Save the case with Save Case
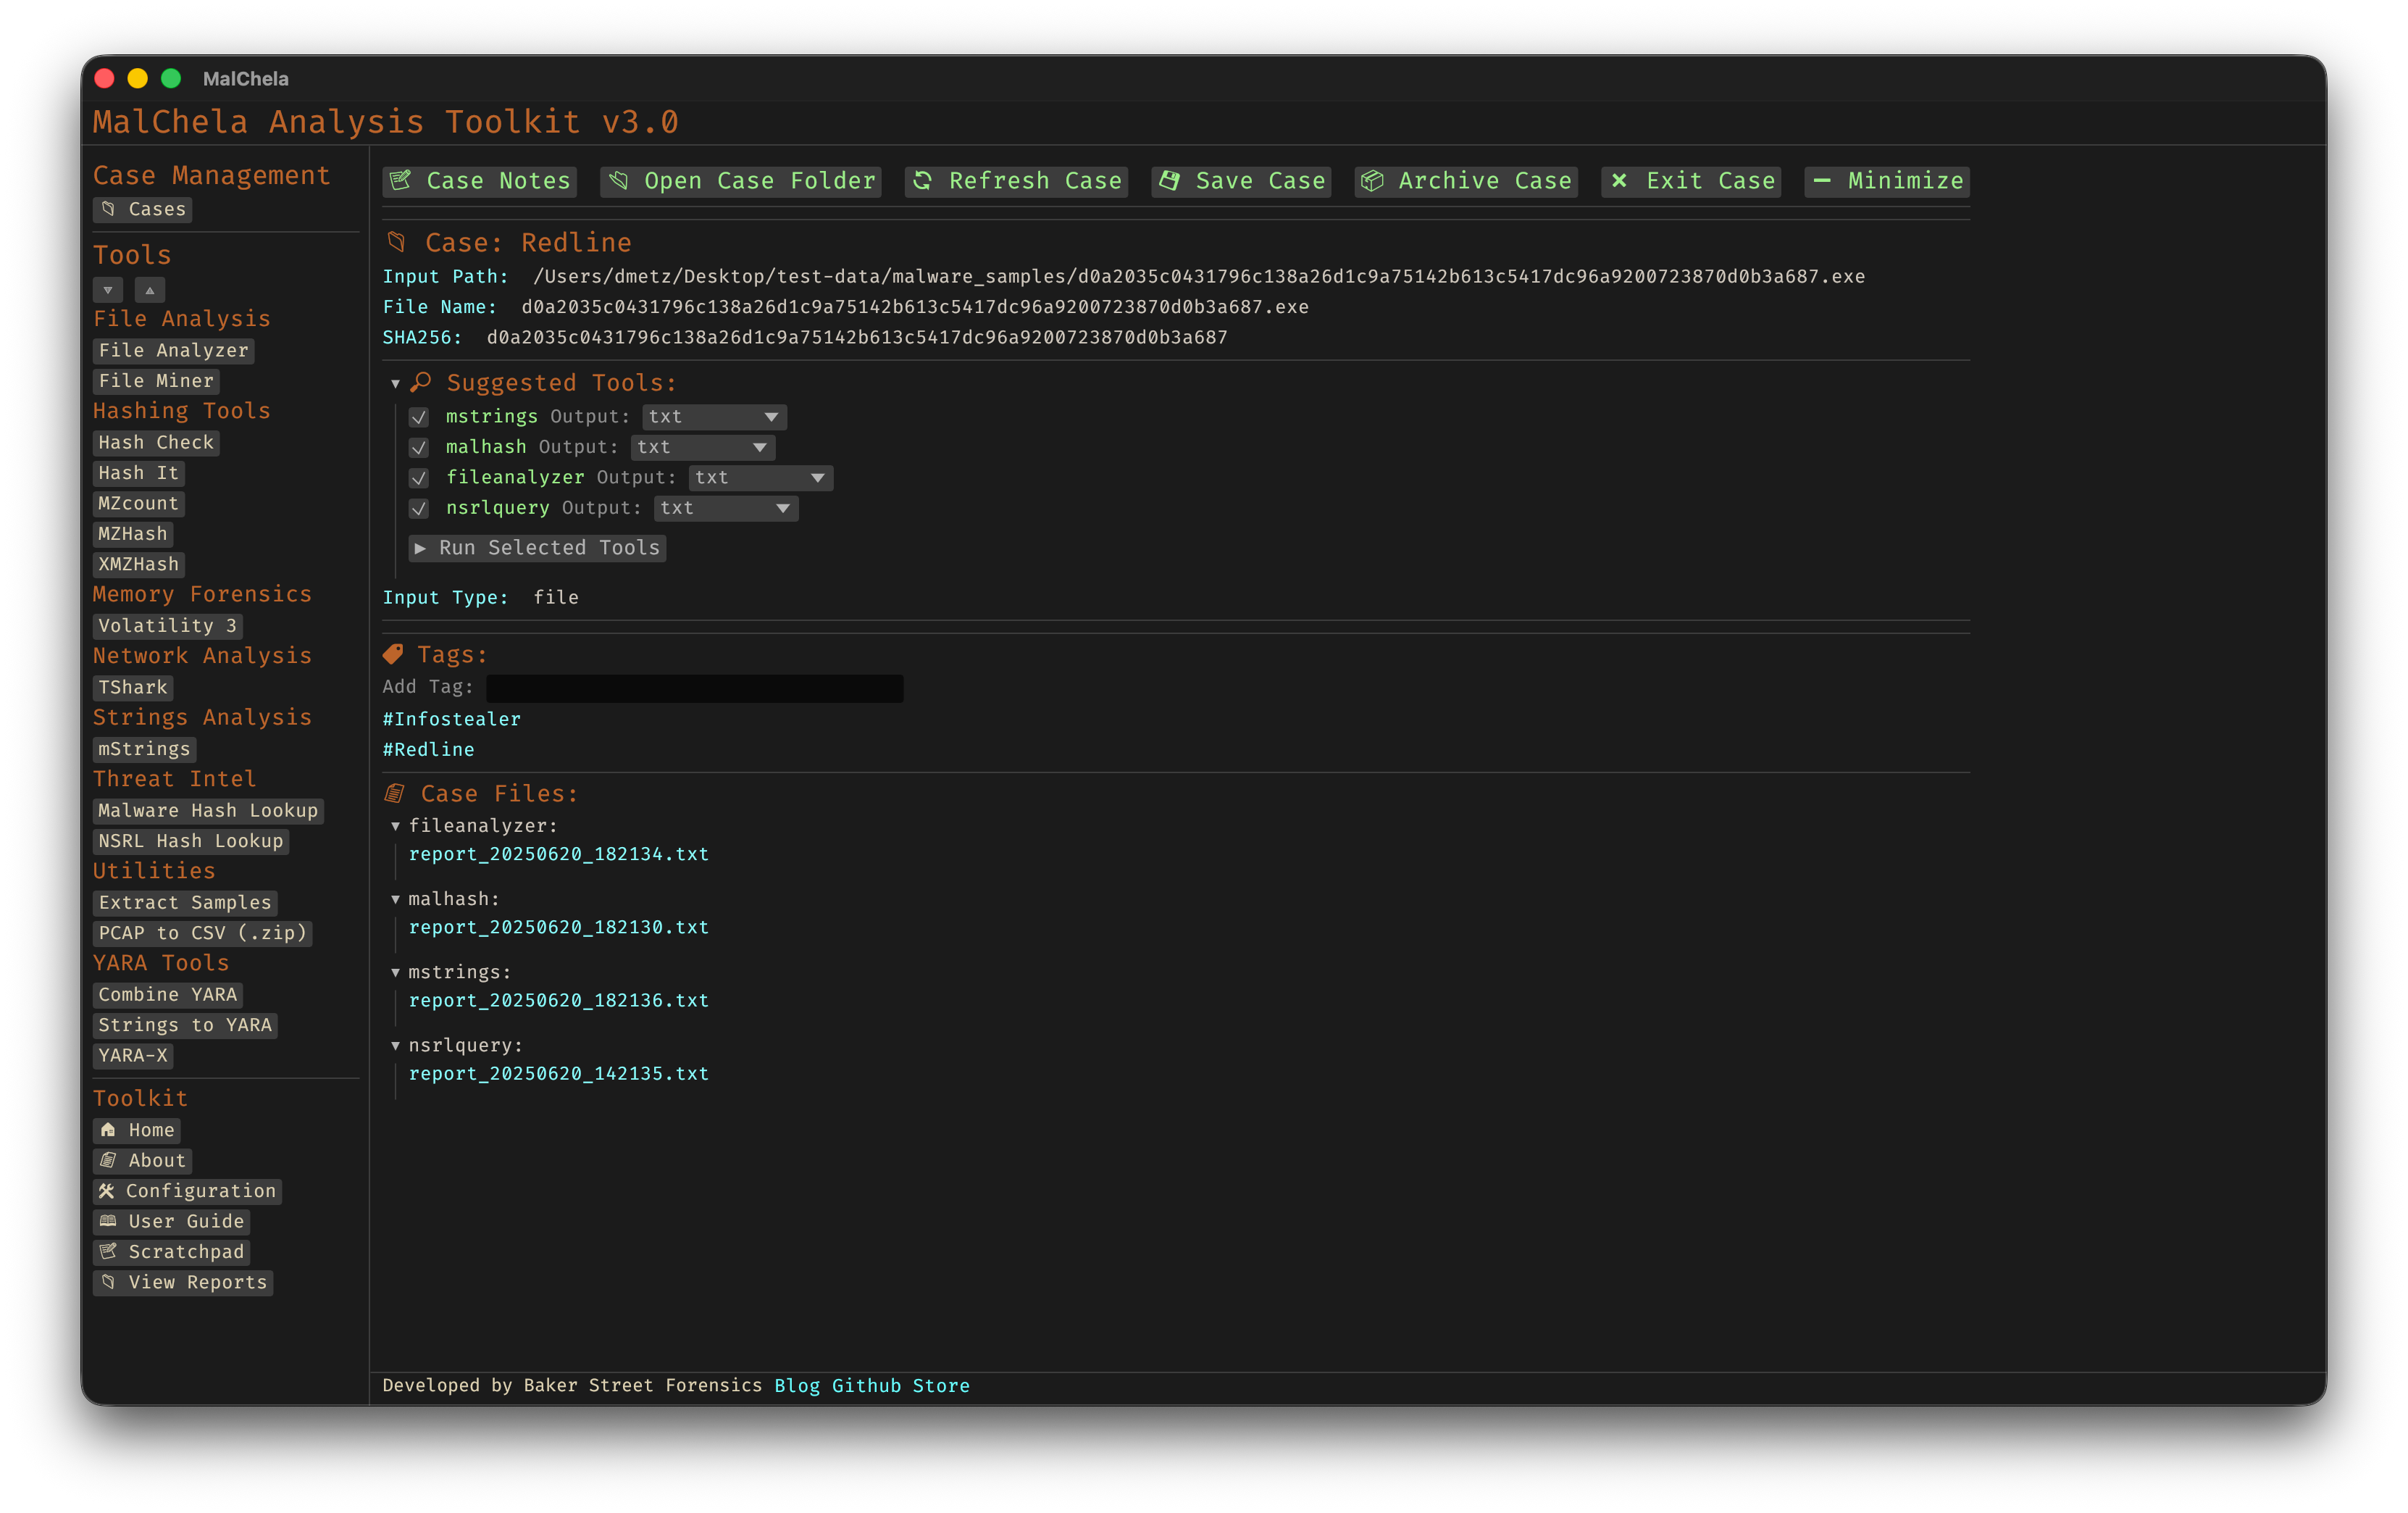Image resolution: width=2408 pixels, height=1513 pixels. pyautogui.click(x=1241, y=181)
